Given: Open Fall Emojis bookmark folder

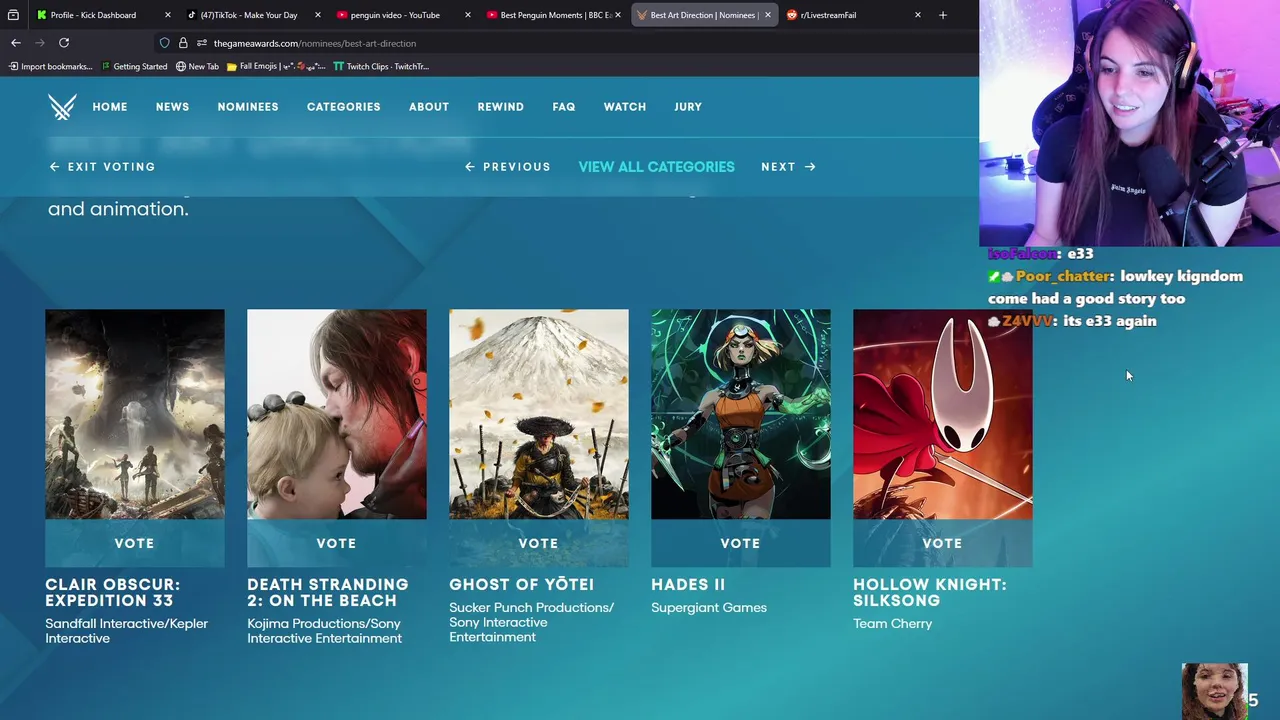Looking at the screenshot, I should tap(276, 66).
